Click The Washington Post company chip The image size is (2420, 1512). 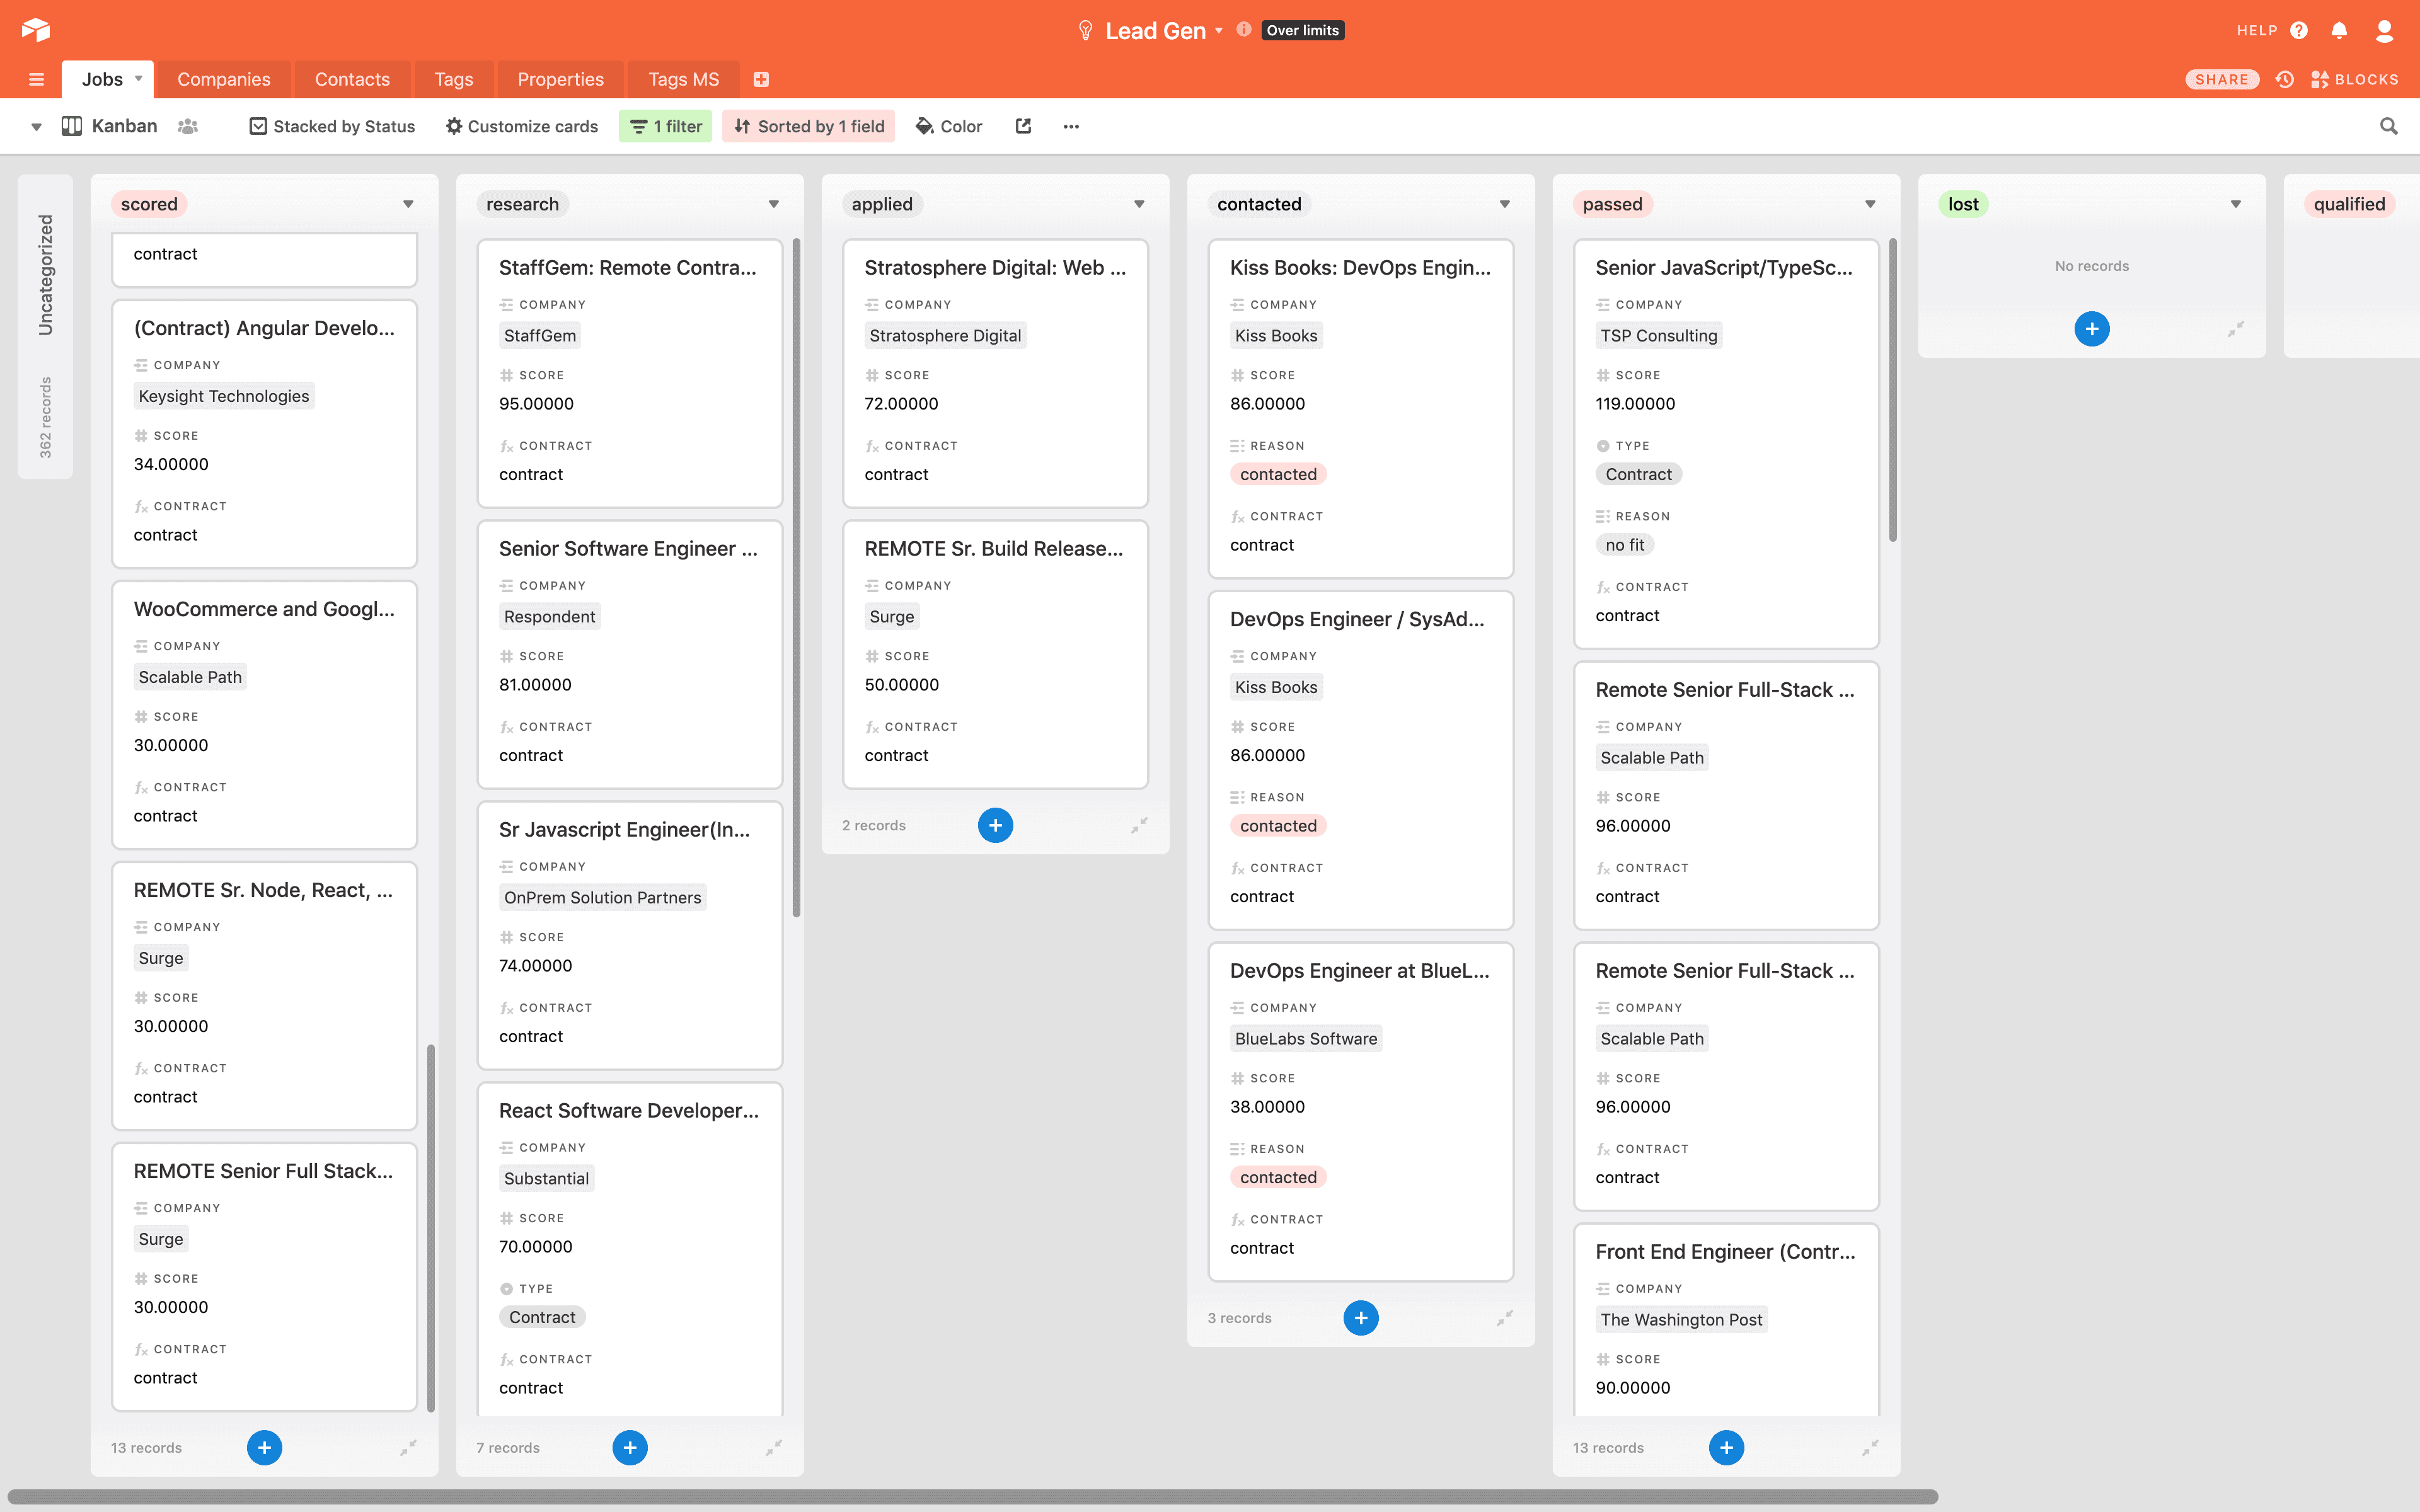[1681, 1319]
